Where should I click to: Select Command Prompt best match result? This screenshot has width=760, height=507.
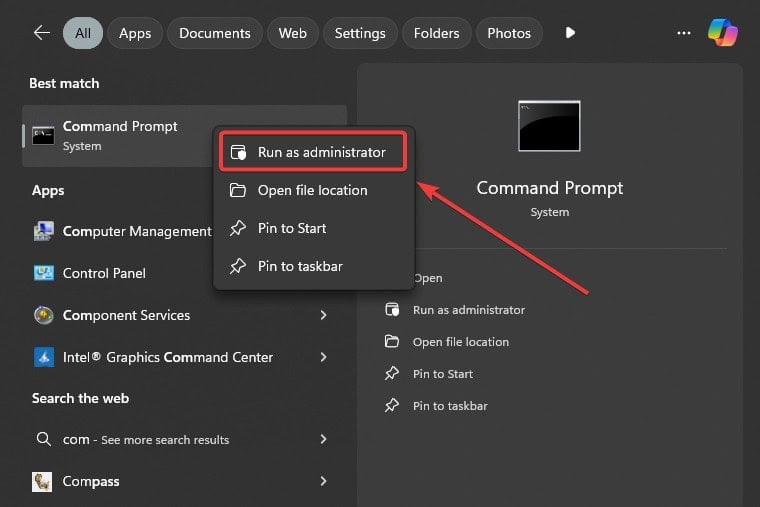[x=185, y=136]
